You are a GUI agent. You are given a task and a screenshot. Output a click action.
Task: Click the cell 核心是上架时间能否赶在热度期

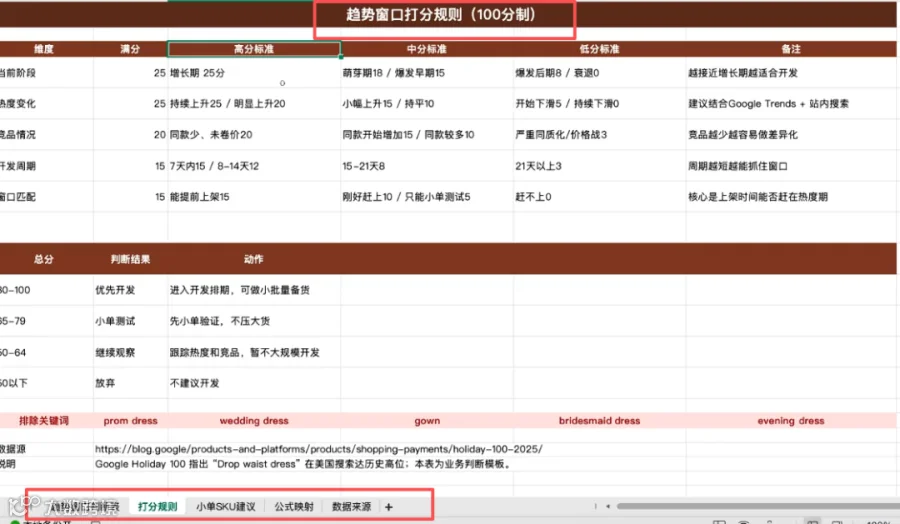point(791,197)
